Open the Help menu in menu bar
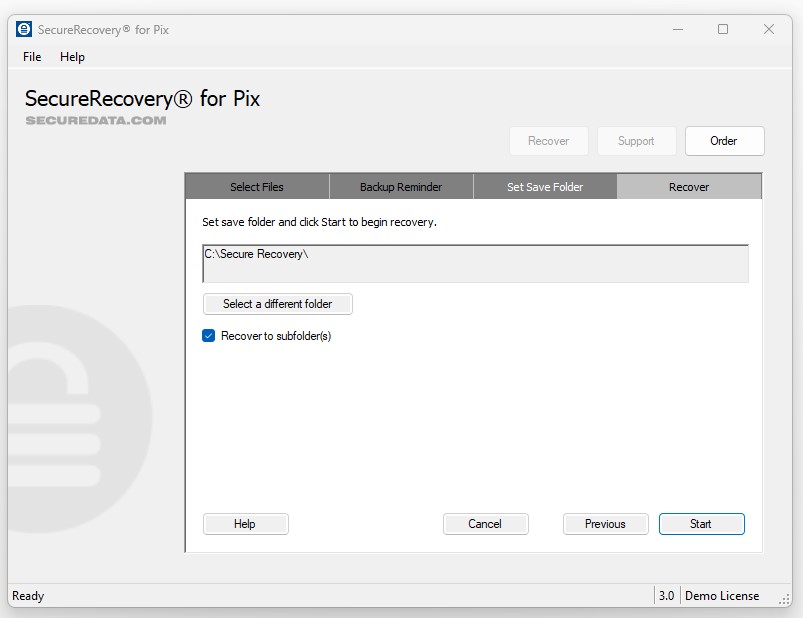Image resolution: width=803 pixels, height=618 pixels. pos(72,57)
